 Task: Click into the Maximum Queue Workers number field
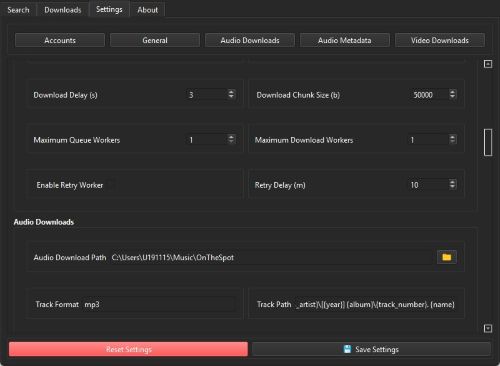point(207,140)
